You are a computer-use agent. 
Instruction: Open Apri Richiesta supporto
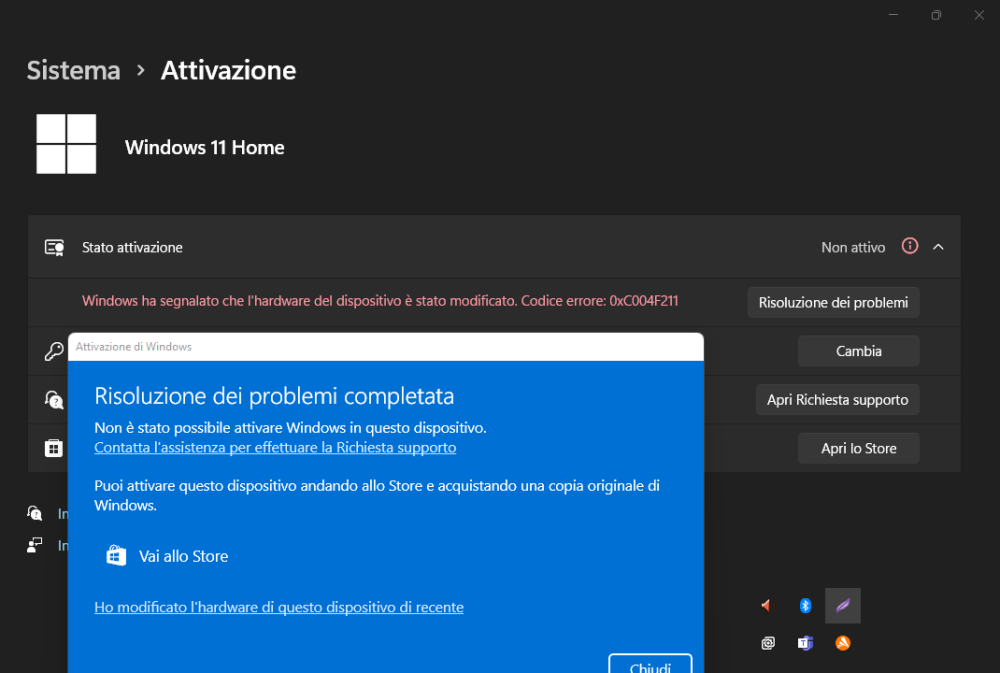click(837, 400)
